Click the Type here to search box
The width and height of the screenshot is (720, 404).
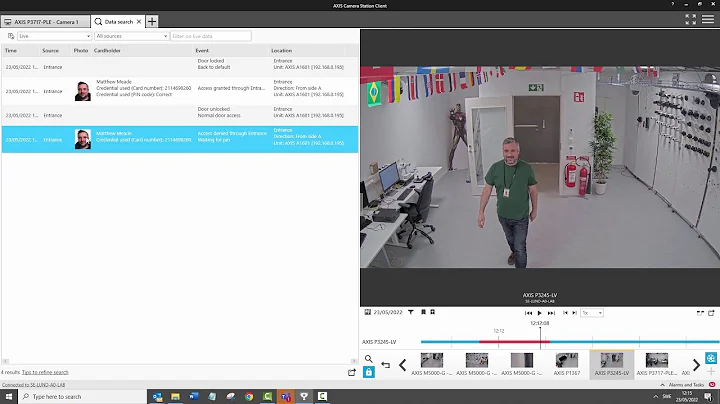coord(83,396)
